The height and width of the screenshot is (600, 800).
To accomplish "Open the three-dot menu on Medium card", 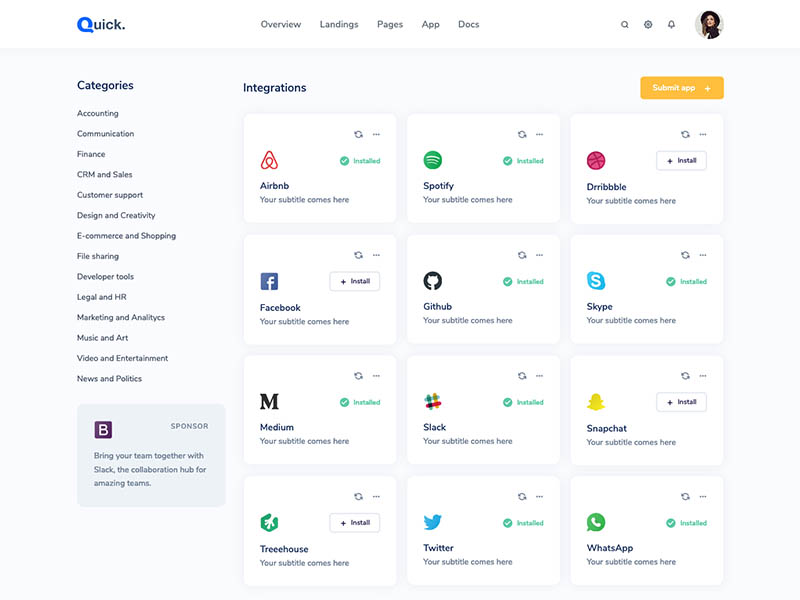I will (376, 376).
